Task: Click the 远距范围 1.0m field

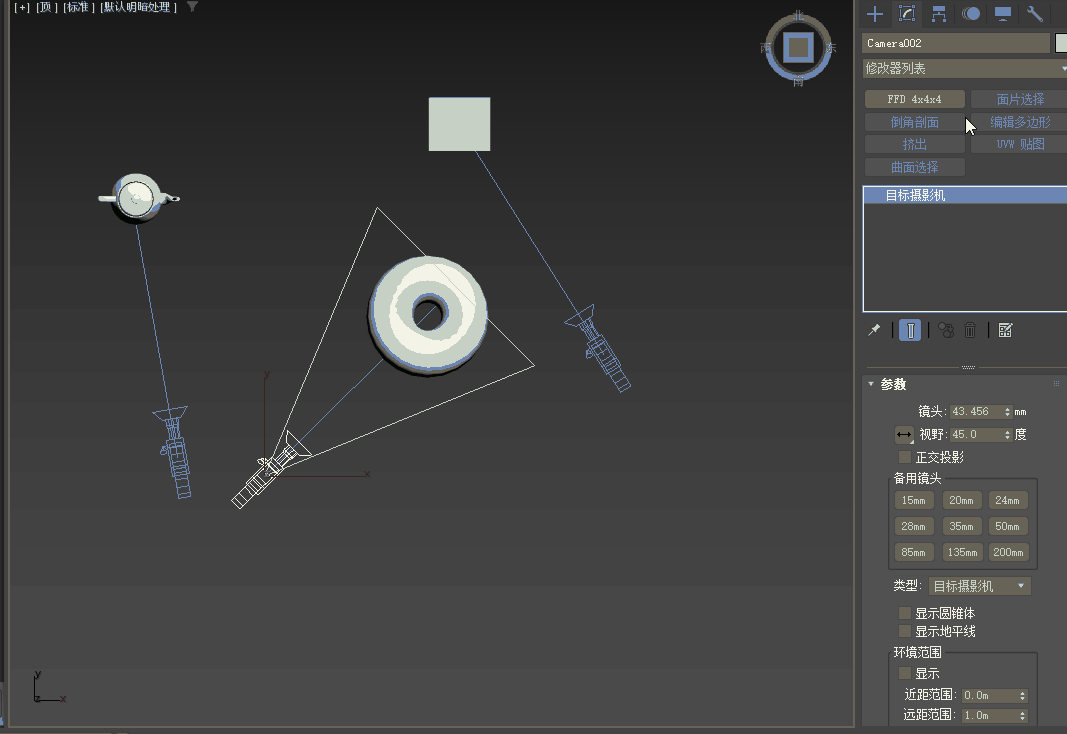Action: 990,716
